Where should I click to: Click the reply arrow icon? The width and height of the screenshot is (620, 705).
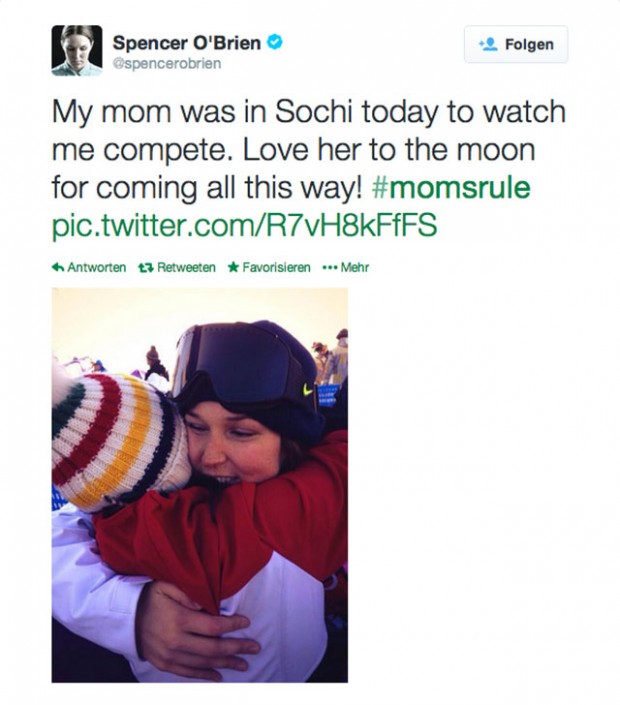[x=58, y=268]
